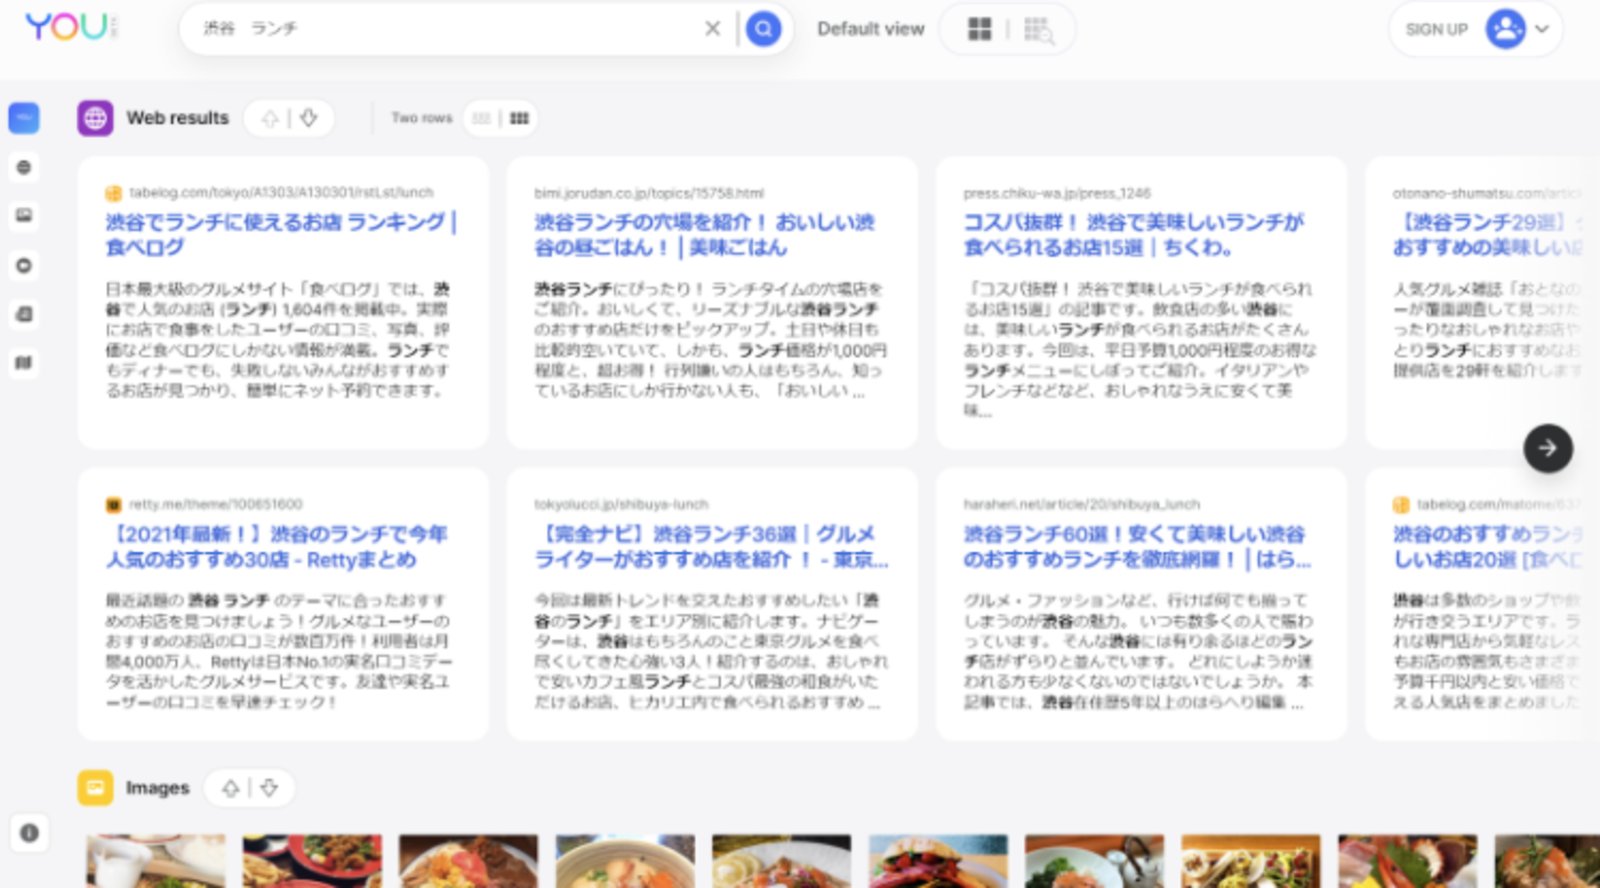Open the sixth thumbnail with the sandwich
Screen dimensions: 1600x888
938,861
